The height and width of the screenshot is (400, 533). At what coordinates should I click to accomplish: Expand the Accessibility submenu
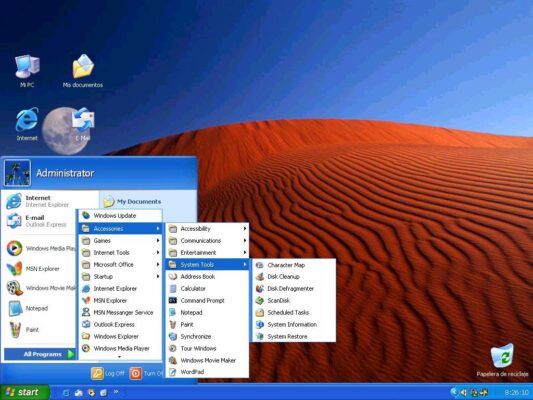pyautogui.click(x=207, y=228)
